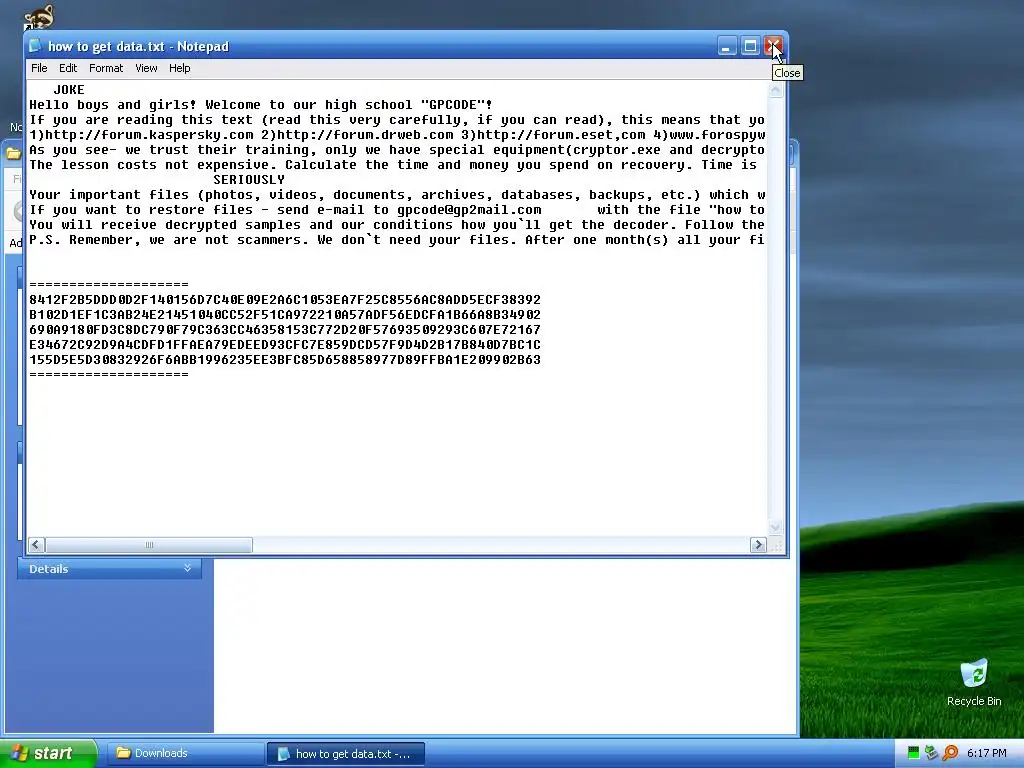Image resolution: width=1024 pixels, height=768 pixels.
Task: Open the Start menu
Action: (x=48, y=753)
